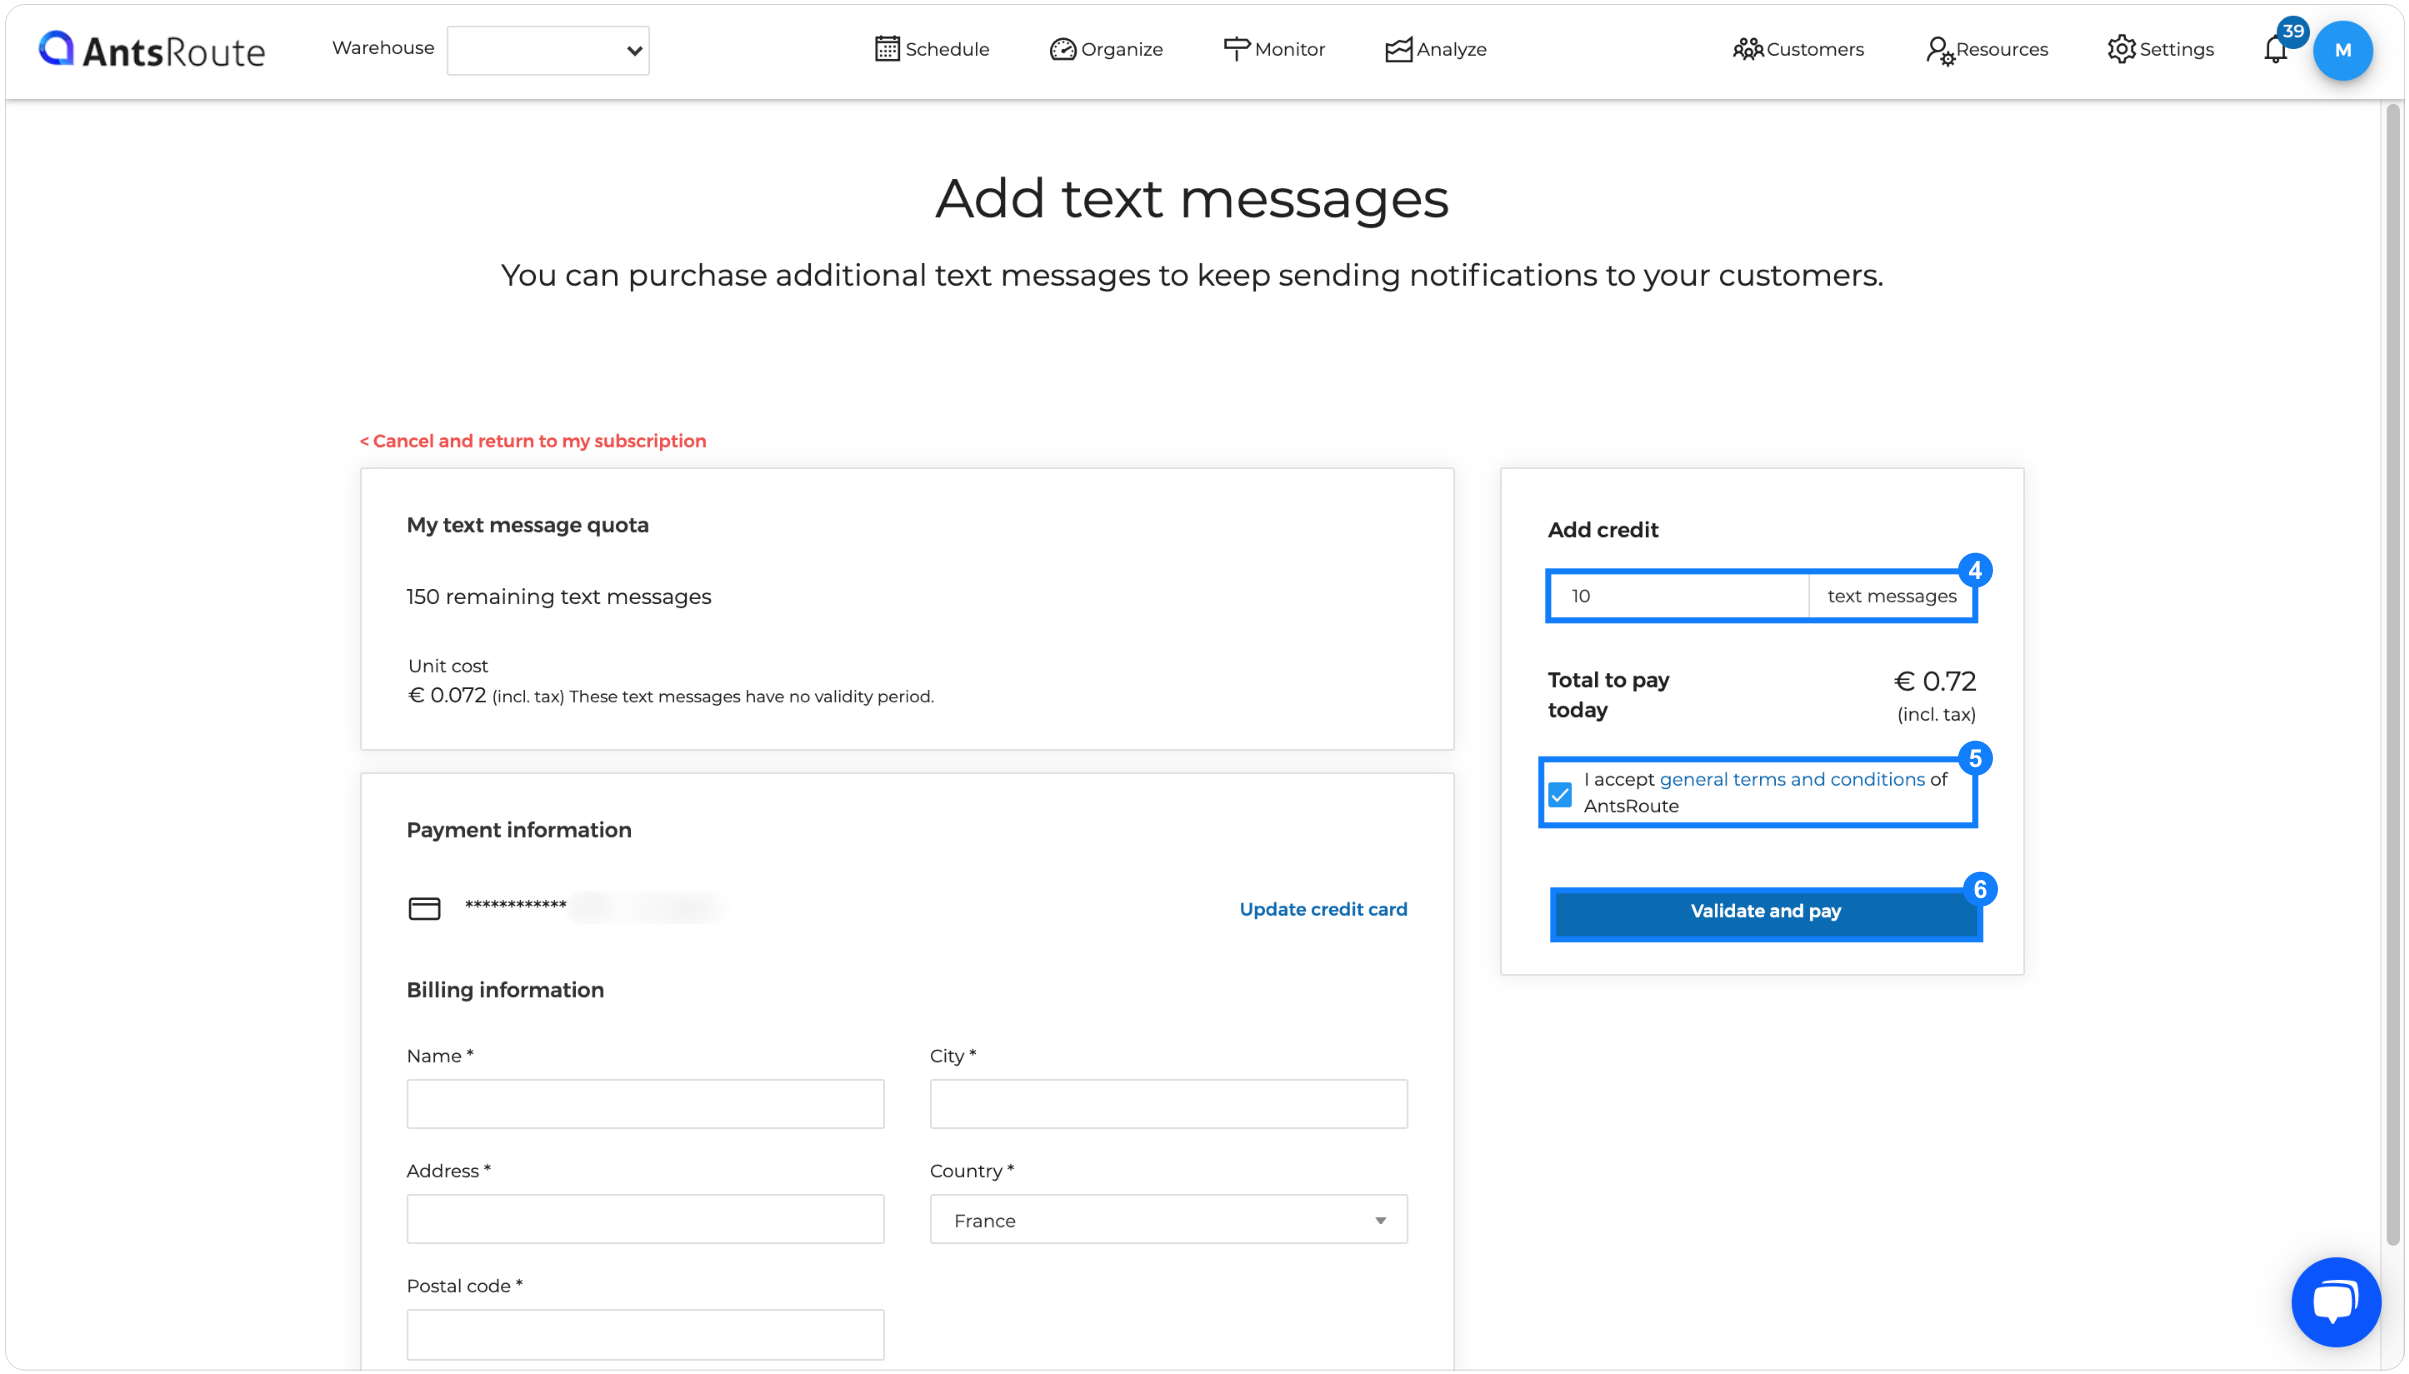Click the masked card number text
This screenshot has height=1374, width=2409.
coord(516,906)
